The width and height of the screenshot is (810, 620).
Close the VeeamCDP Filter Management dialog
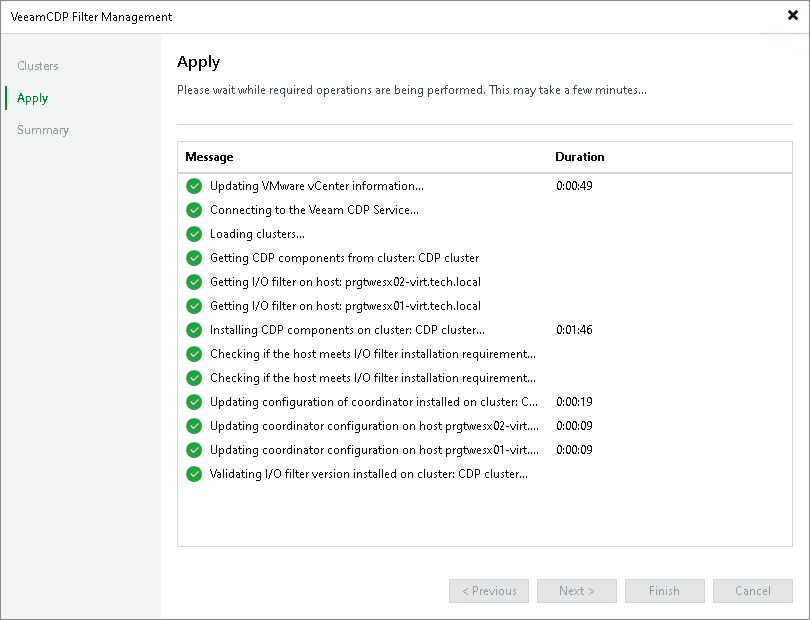click(x=793, y=16)
